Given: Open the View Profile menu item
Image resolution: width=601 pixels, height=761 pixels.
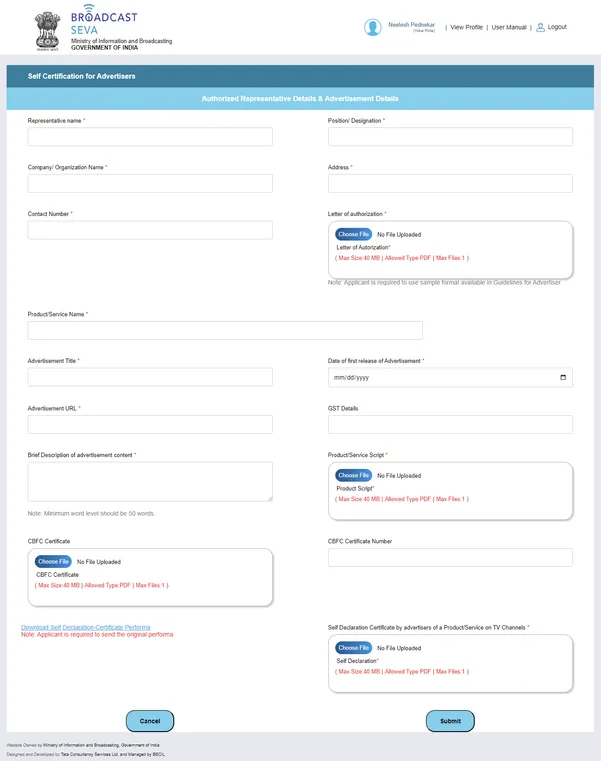Looking at the screenshot, I should pos(466,27).
